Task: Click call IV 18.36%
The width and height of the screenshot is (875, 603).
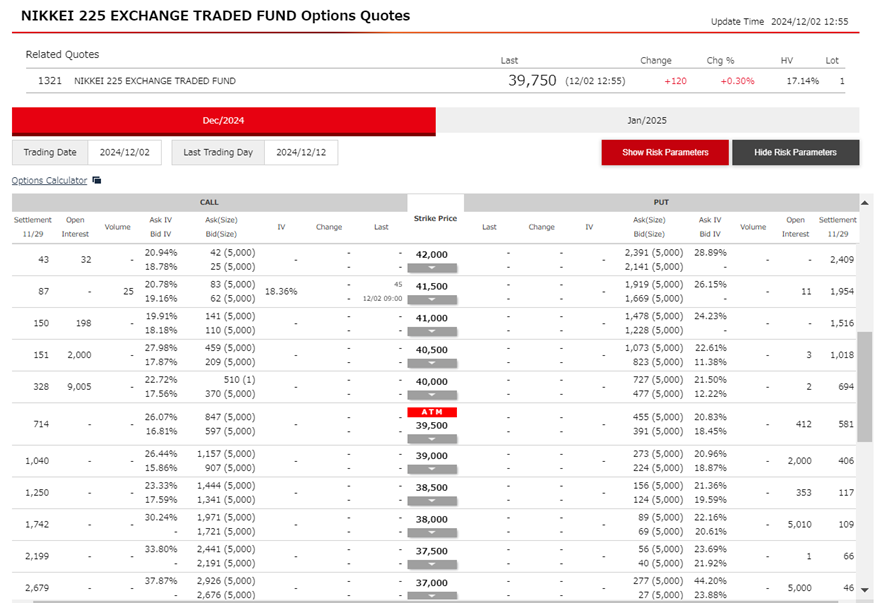Action: point(281,291)
